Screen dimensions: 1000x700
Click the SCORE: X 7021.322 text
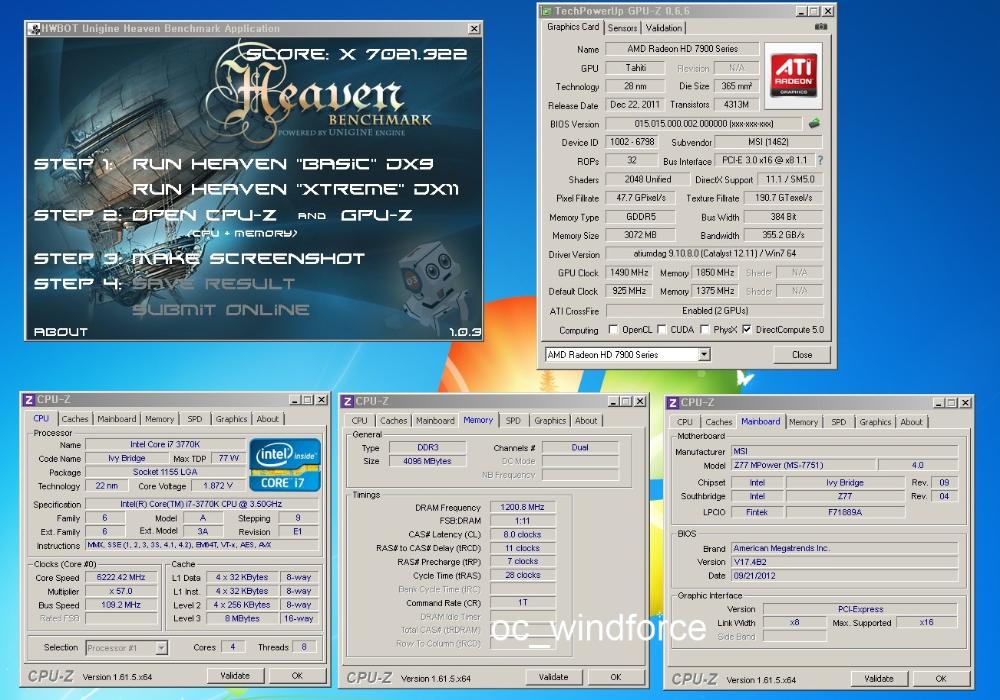point(357,54)
